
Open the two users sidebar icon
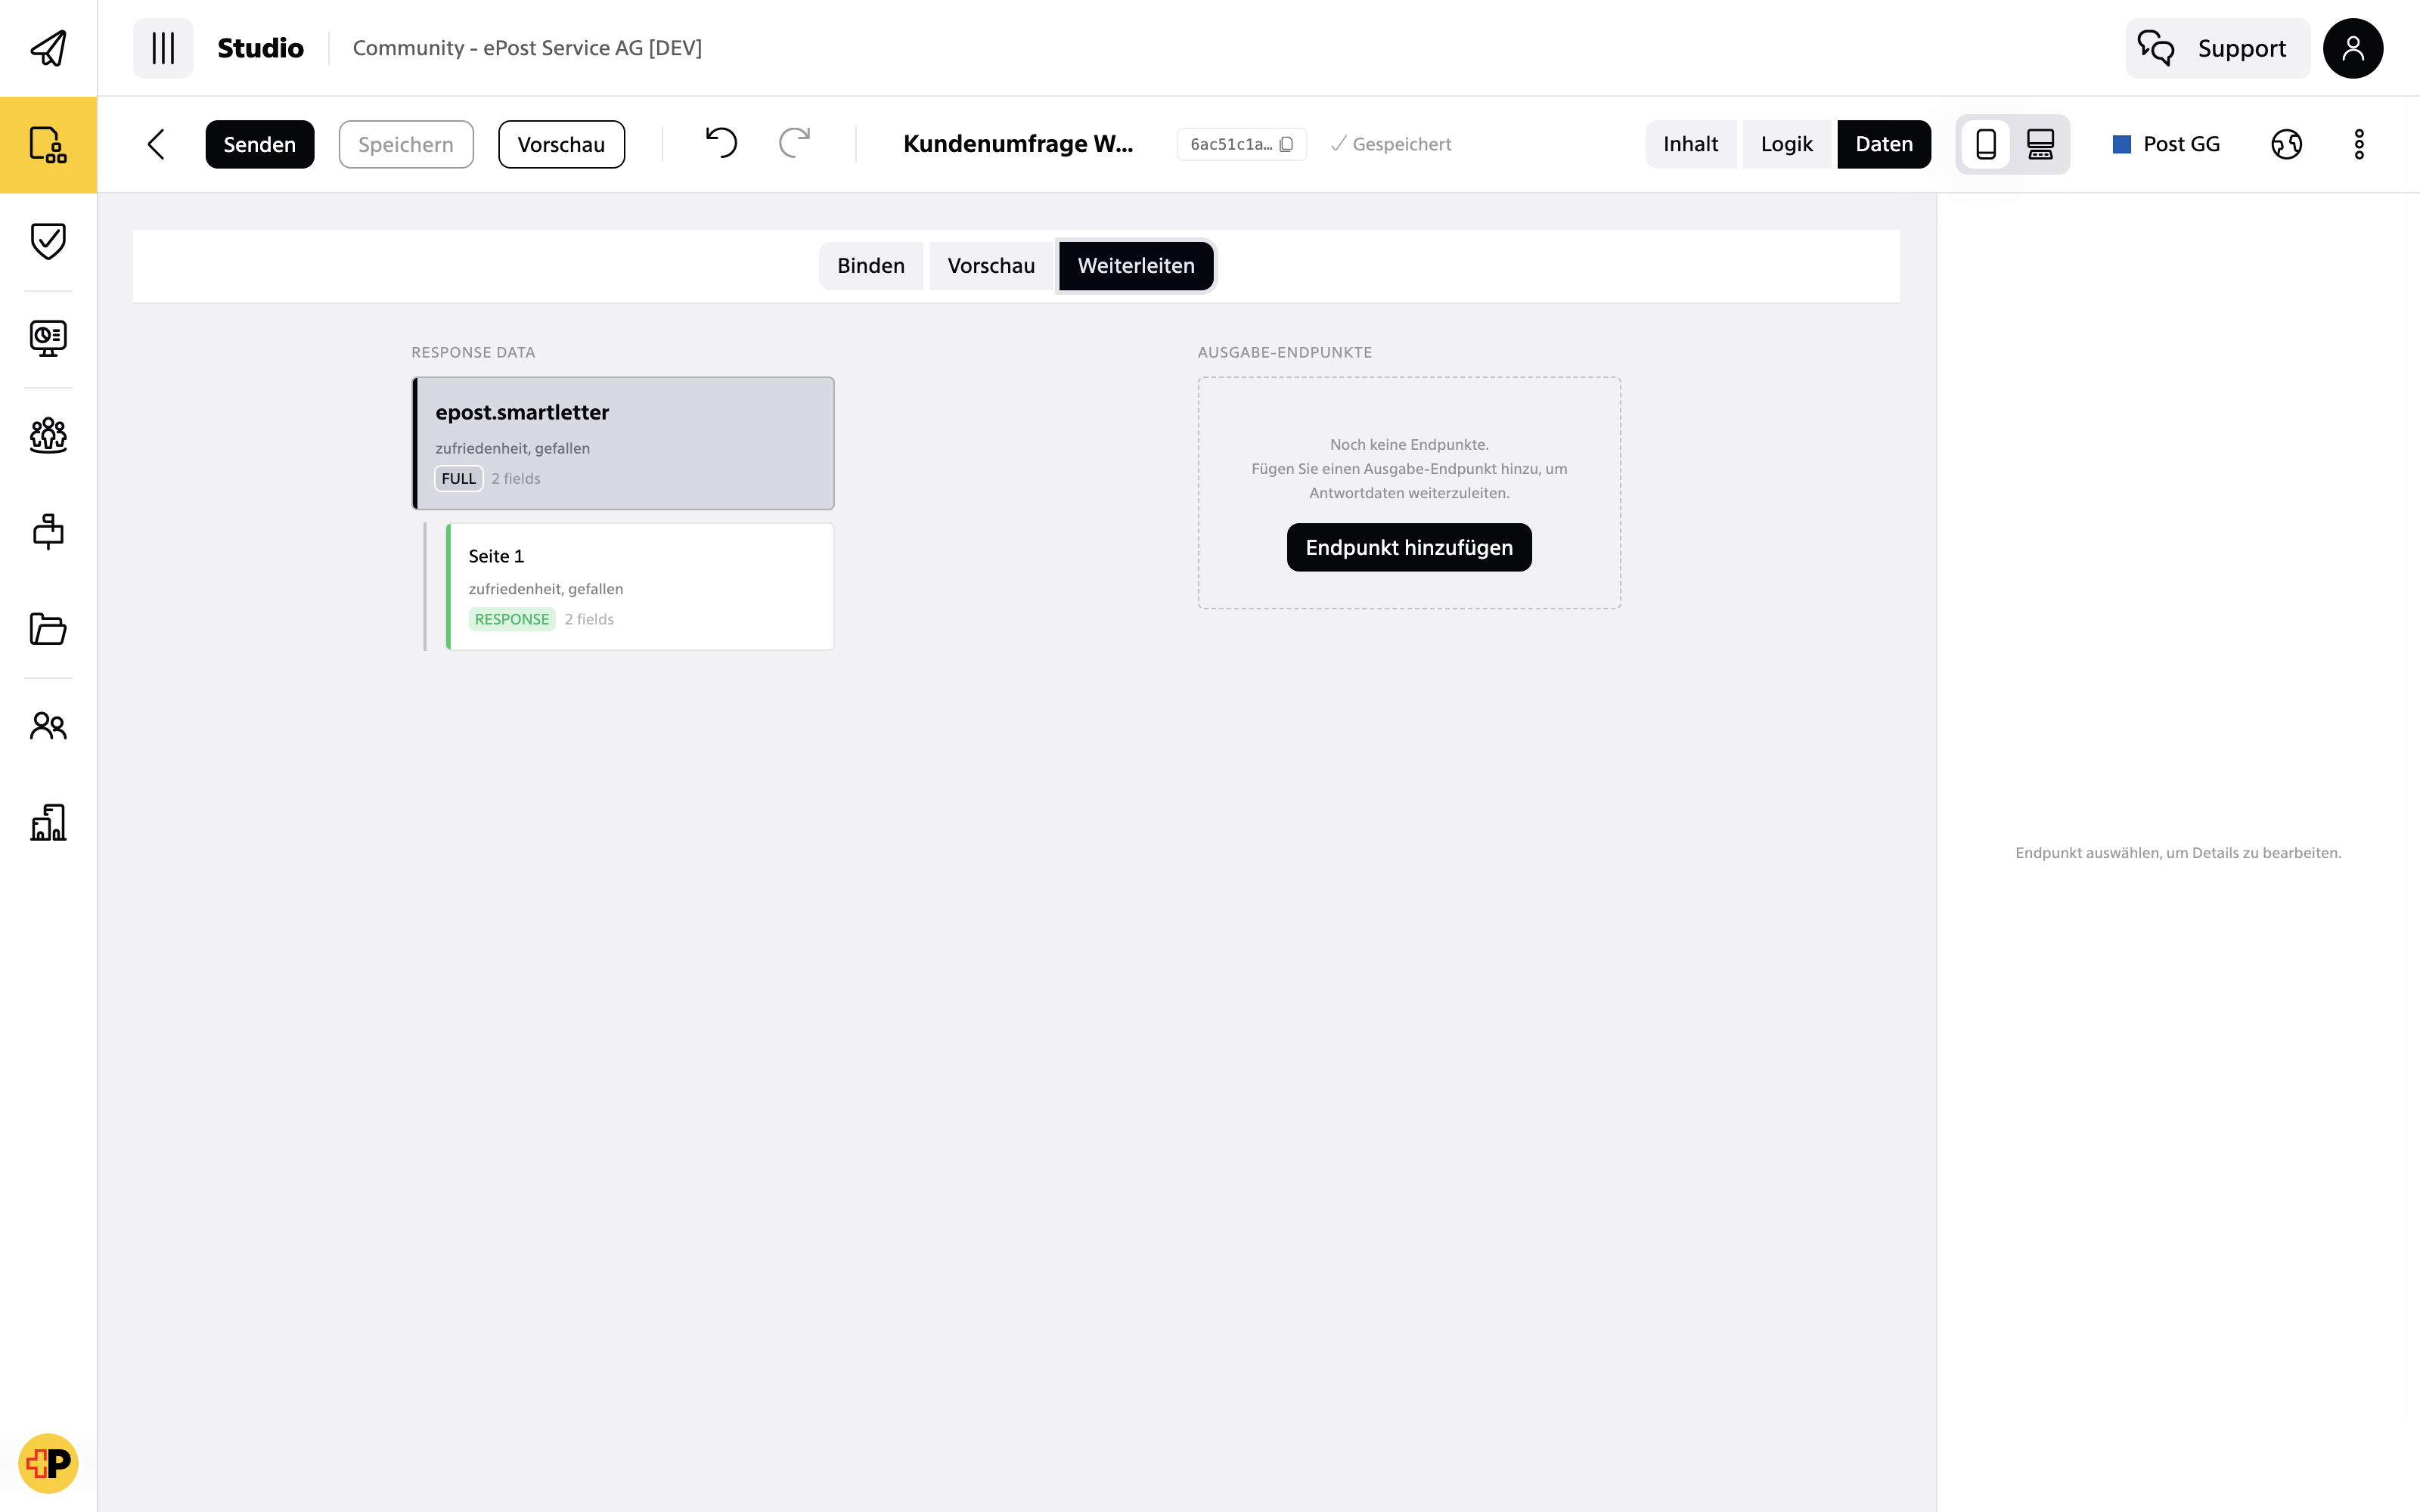click(48, 725)
